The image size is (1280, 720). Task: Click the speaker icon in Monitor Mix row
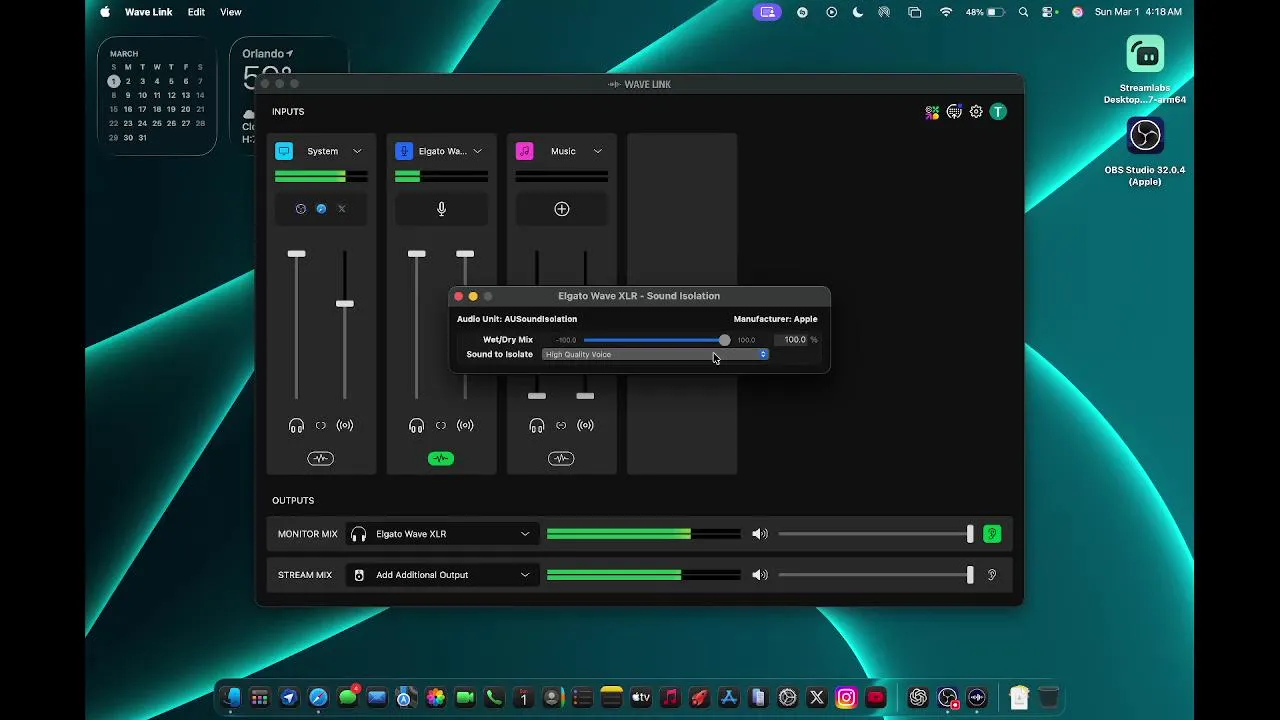coord(760,534)
